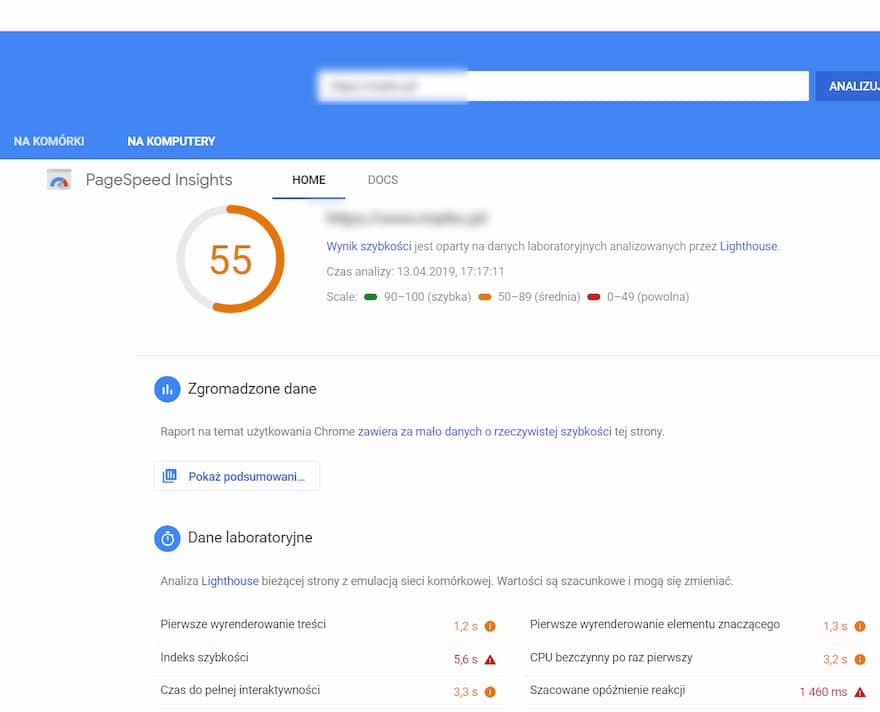Viewport: 880px width, 712px height.
Task: Click the Dane laboratoryjne stopwatch icon
Action: [x=167, y=539]
